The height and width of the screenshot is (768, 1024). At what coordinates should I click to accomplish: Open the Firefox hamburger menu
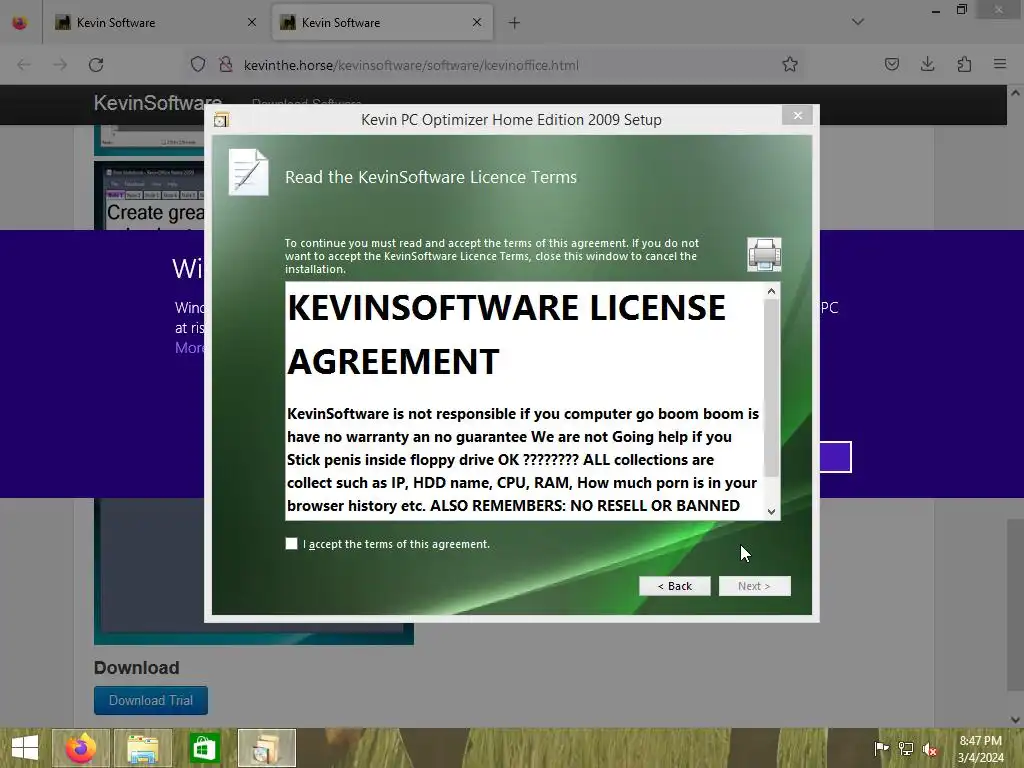(1000, 64)
